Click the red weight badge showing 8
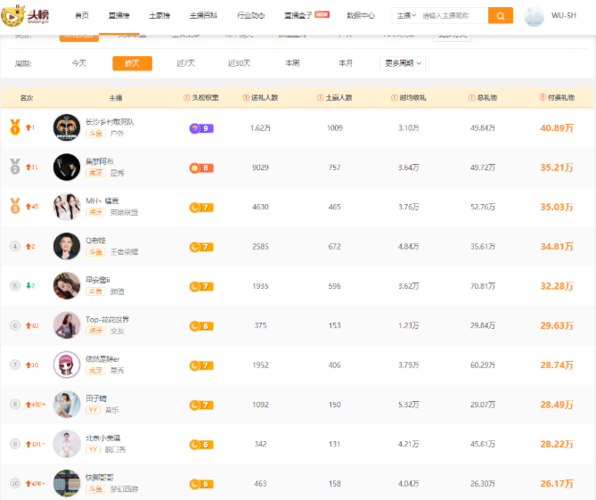This screenshot has height=500, width=596. pyautogui.click(x=201, y=168)
